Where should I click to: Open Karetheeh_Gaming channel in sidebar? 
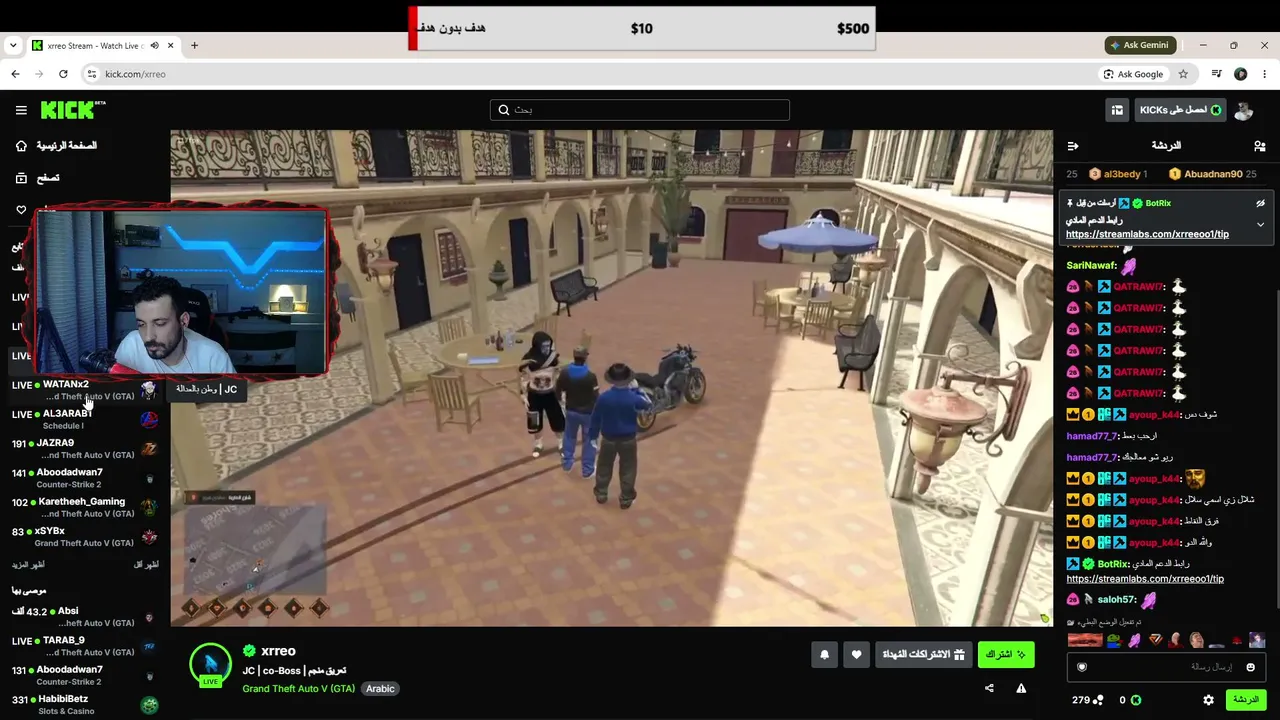pyautogui.click(x=85, y=507)
